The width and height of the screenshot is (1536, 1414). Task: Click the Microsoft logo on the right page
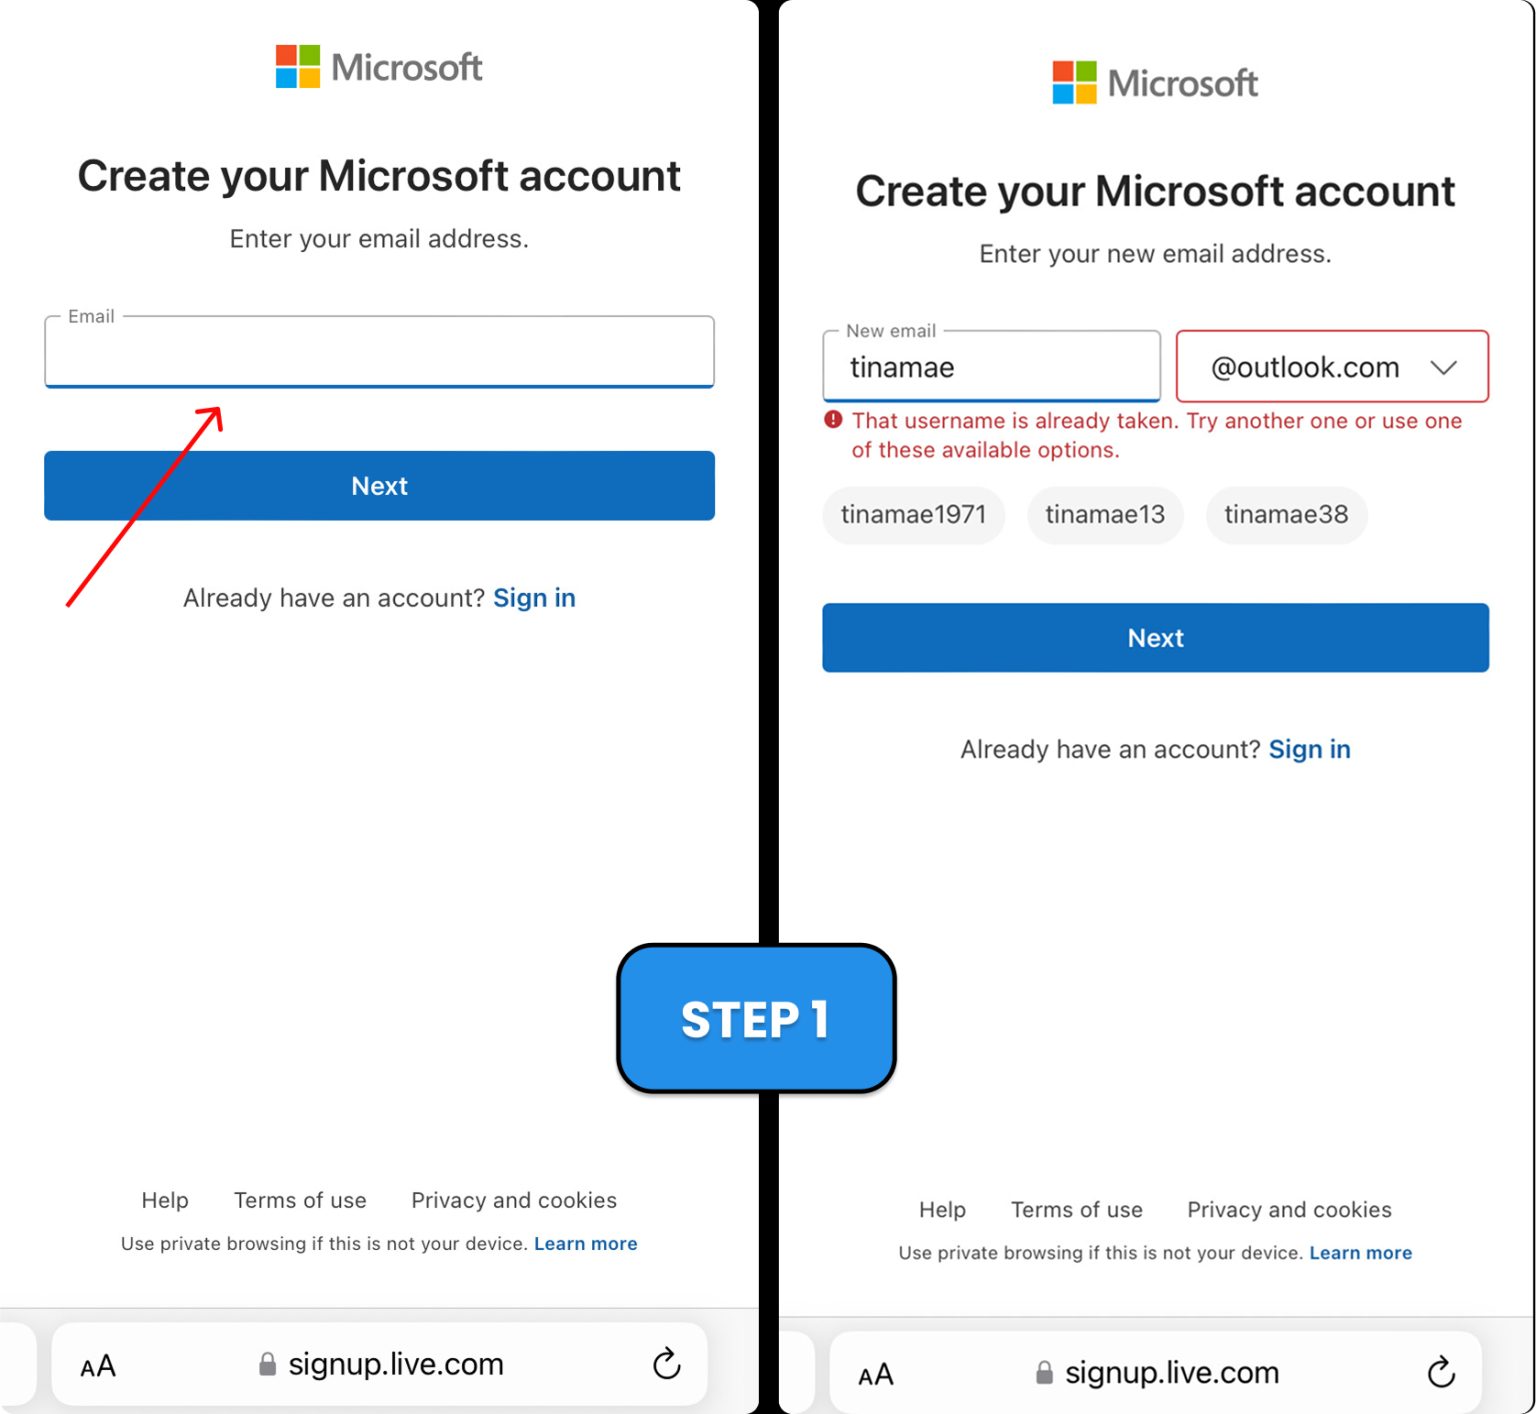(x=1154, y=83)
